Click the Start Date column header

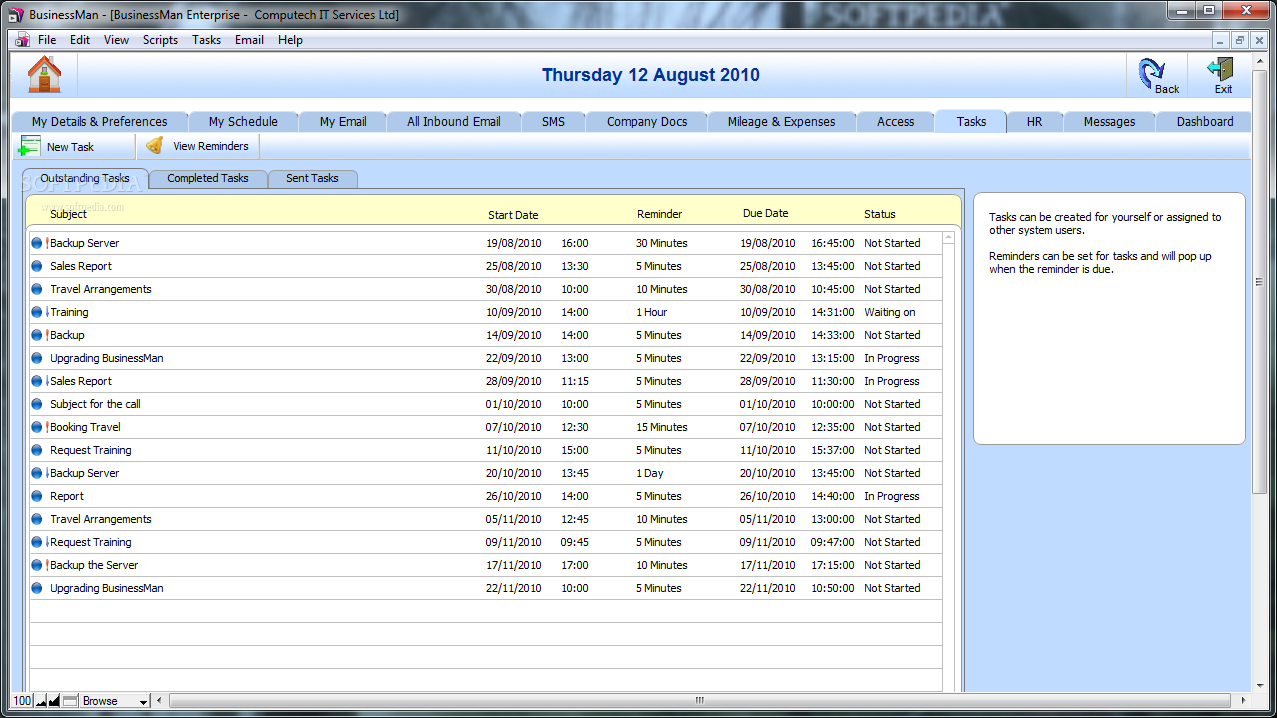pyautogui.click(x=513, y=214)
